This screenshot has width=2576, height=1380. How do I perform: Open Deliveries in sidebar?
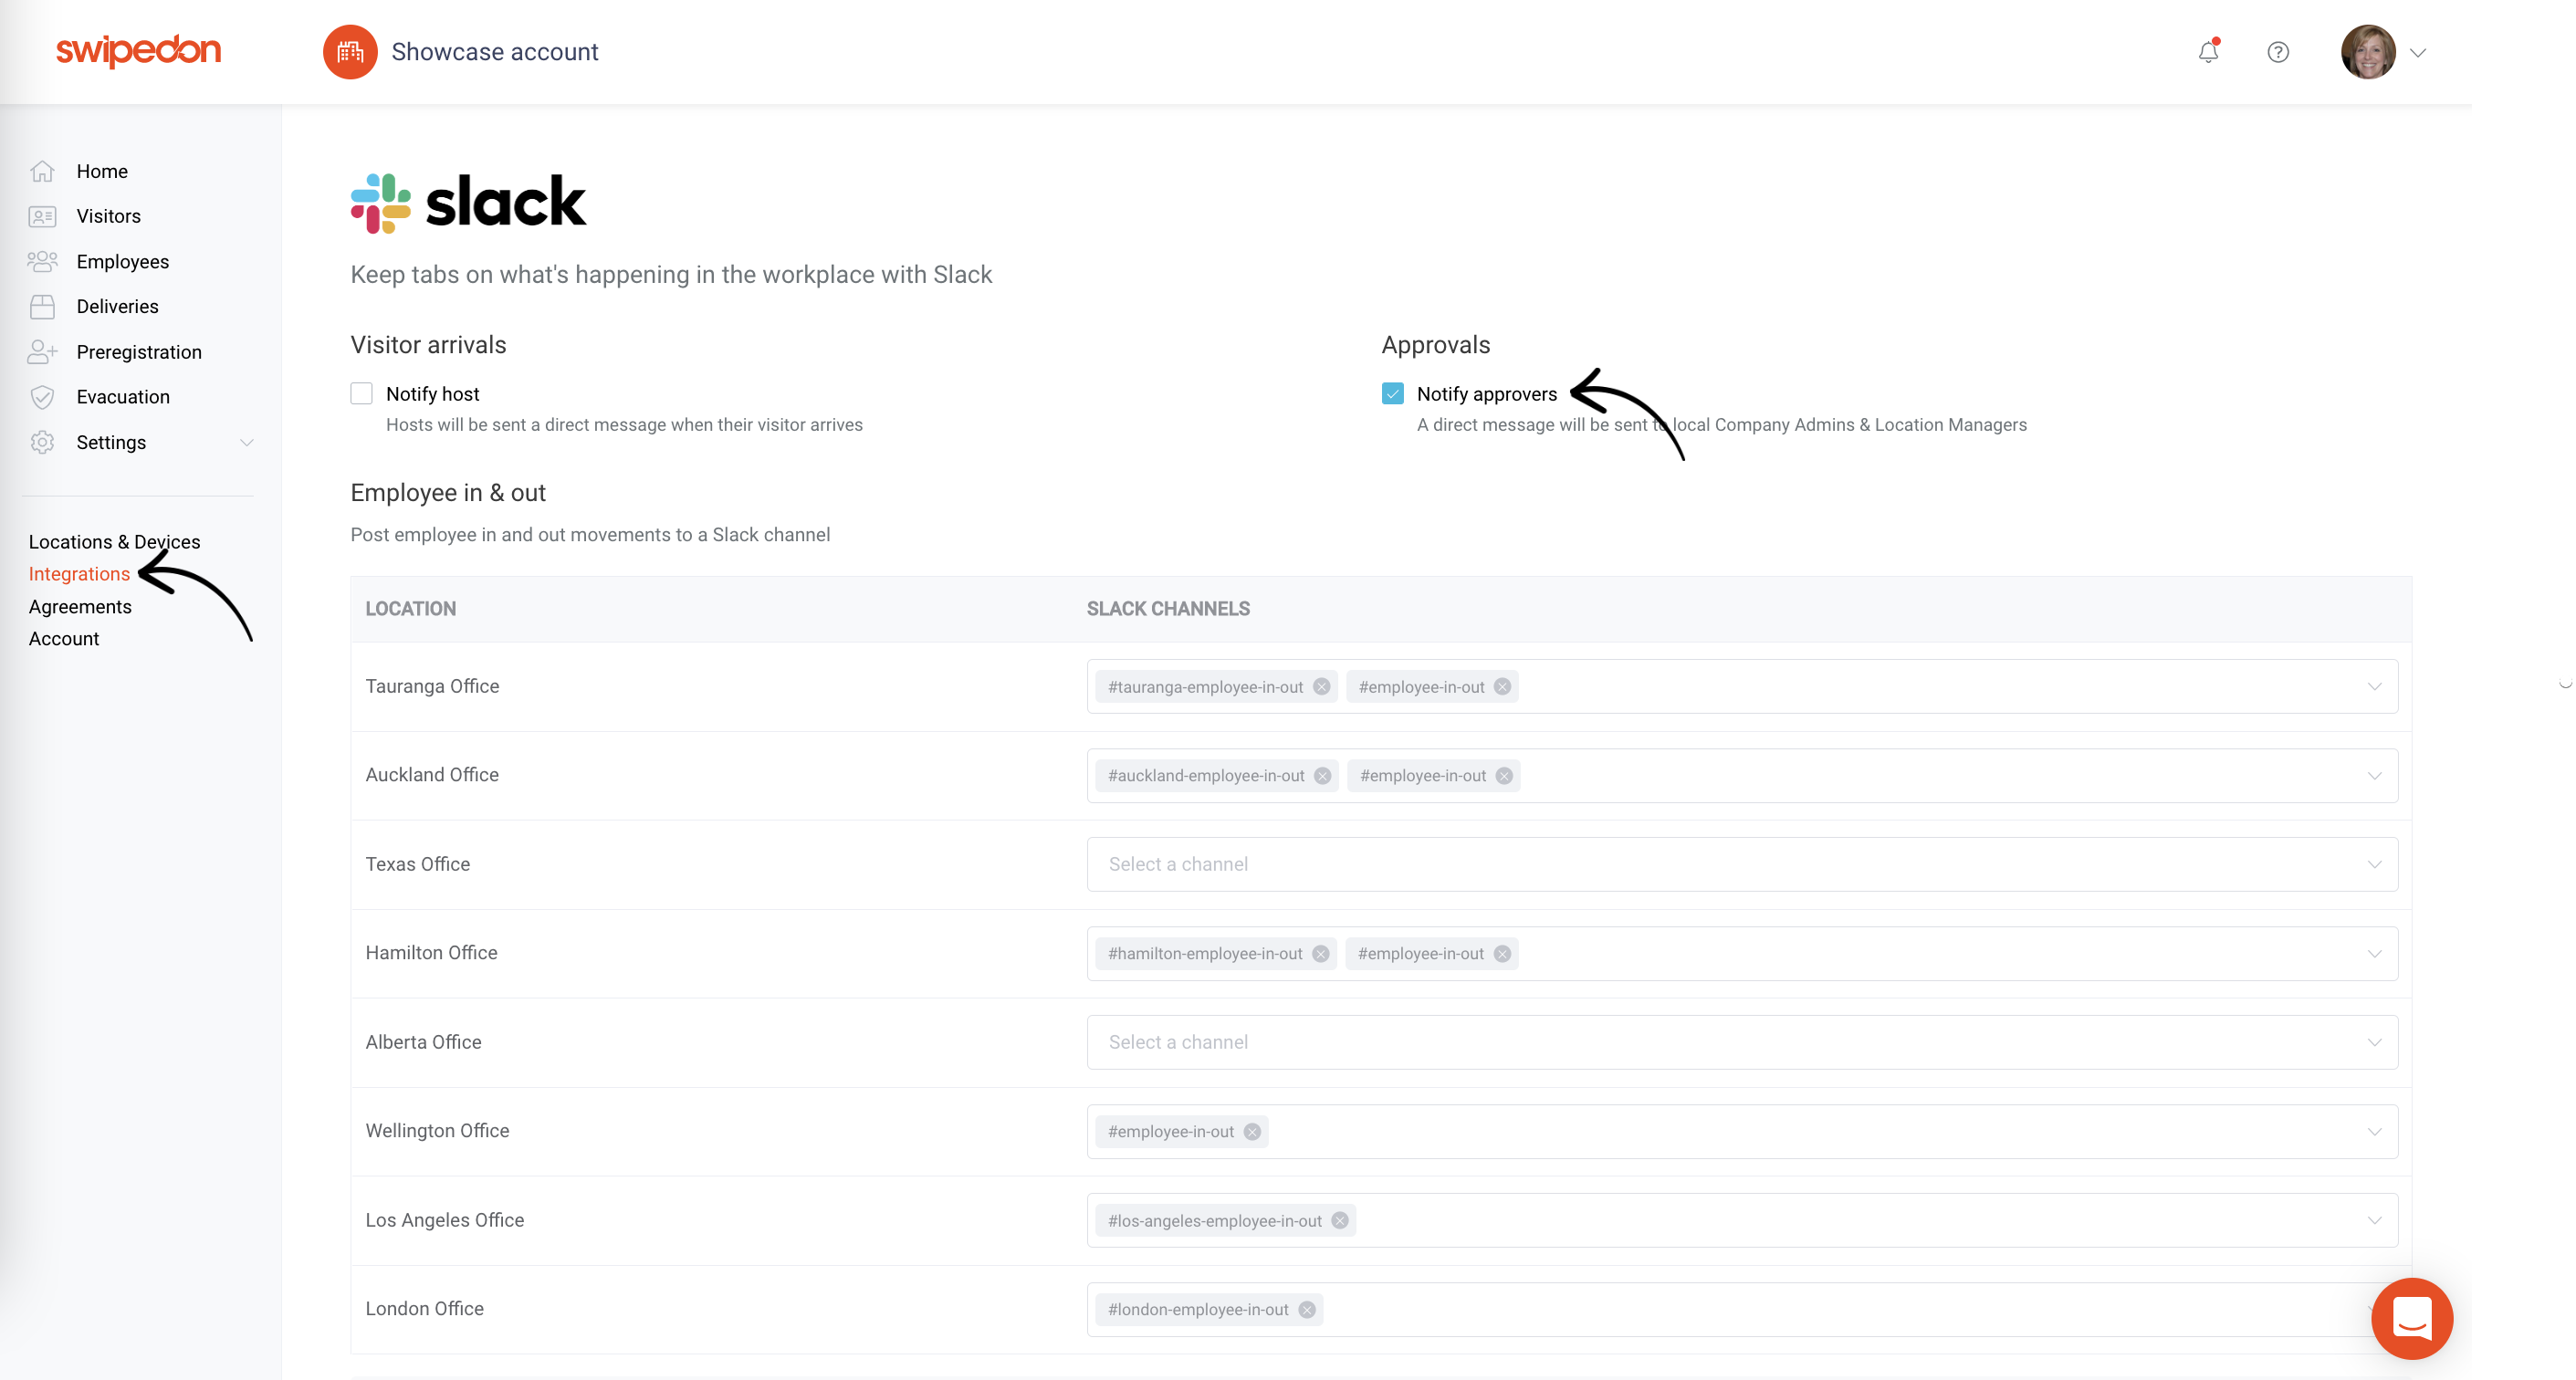click(118, 306)
